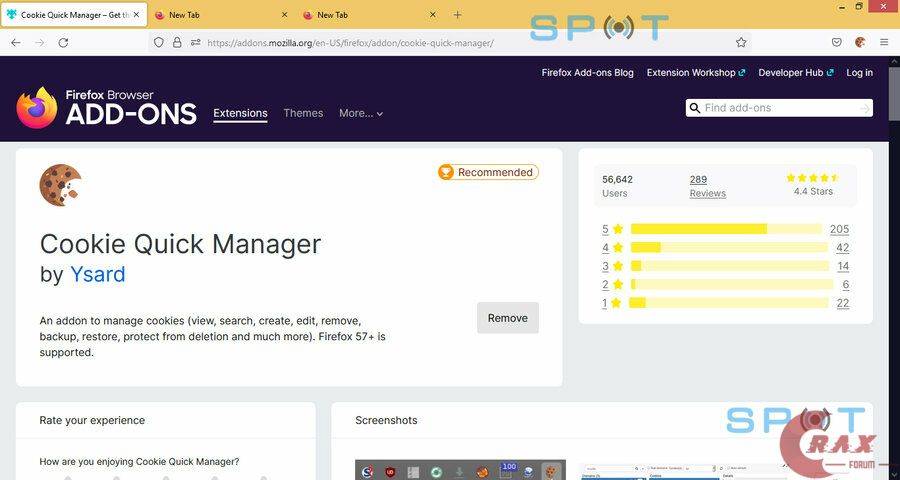
Task: Open the Extensions section
Action: click(x=240, y=113)
